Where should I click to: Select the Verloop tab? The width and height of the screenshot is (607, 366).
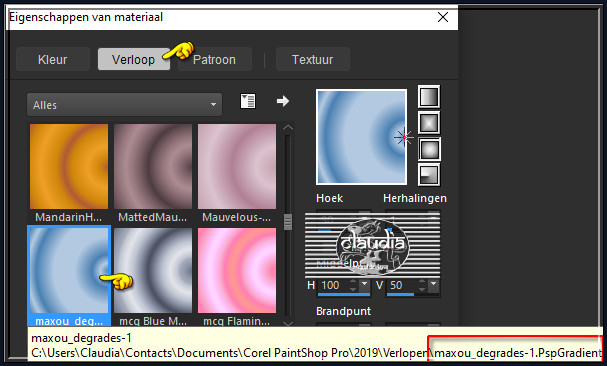click(x=134, y=60)
